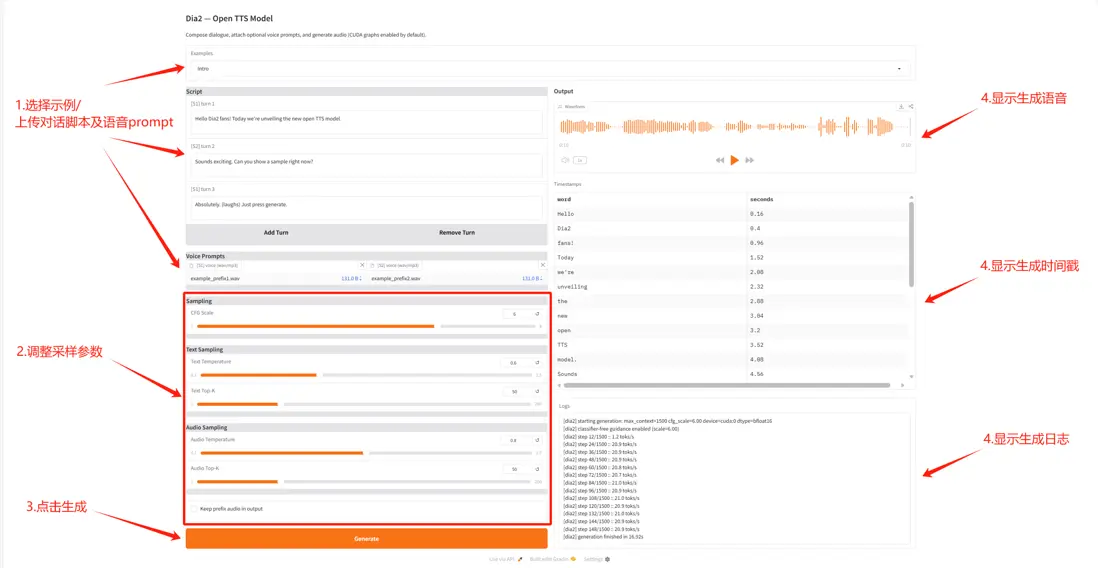The height and width of the screenshot is (568, 1098).
Task: Click the 4.56 seconds cell
Action: [x=827, y=374]
